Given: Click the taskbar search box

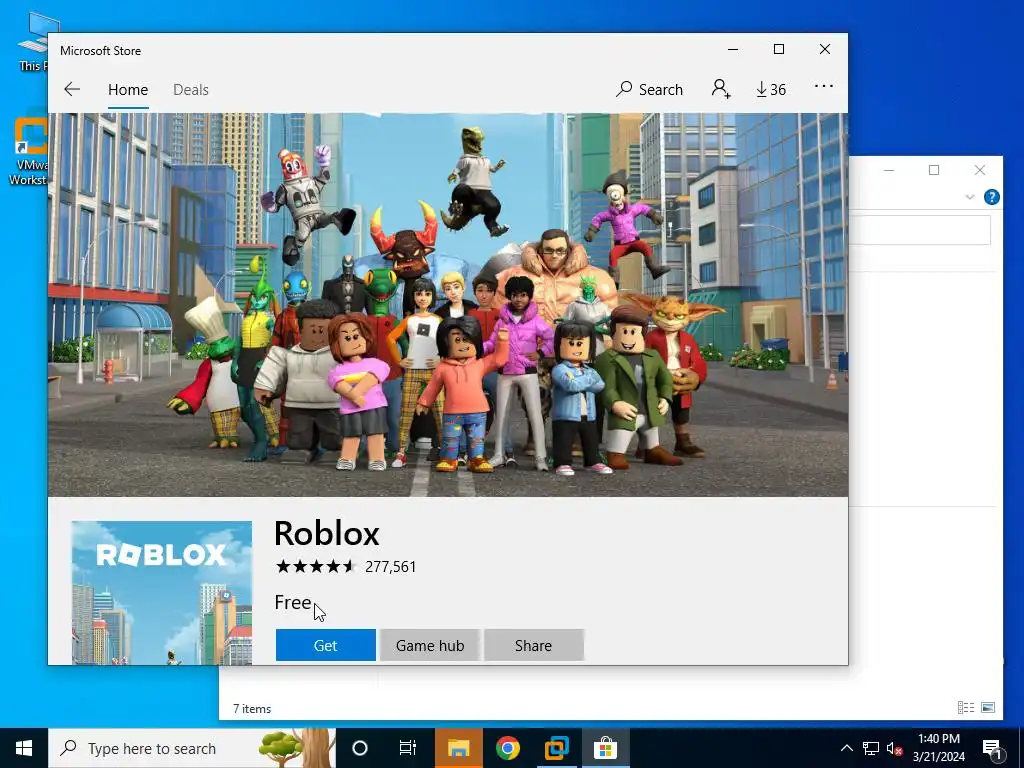Looking at the screenshot, I should pyautogui.click(x=192, y=748).
